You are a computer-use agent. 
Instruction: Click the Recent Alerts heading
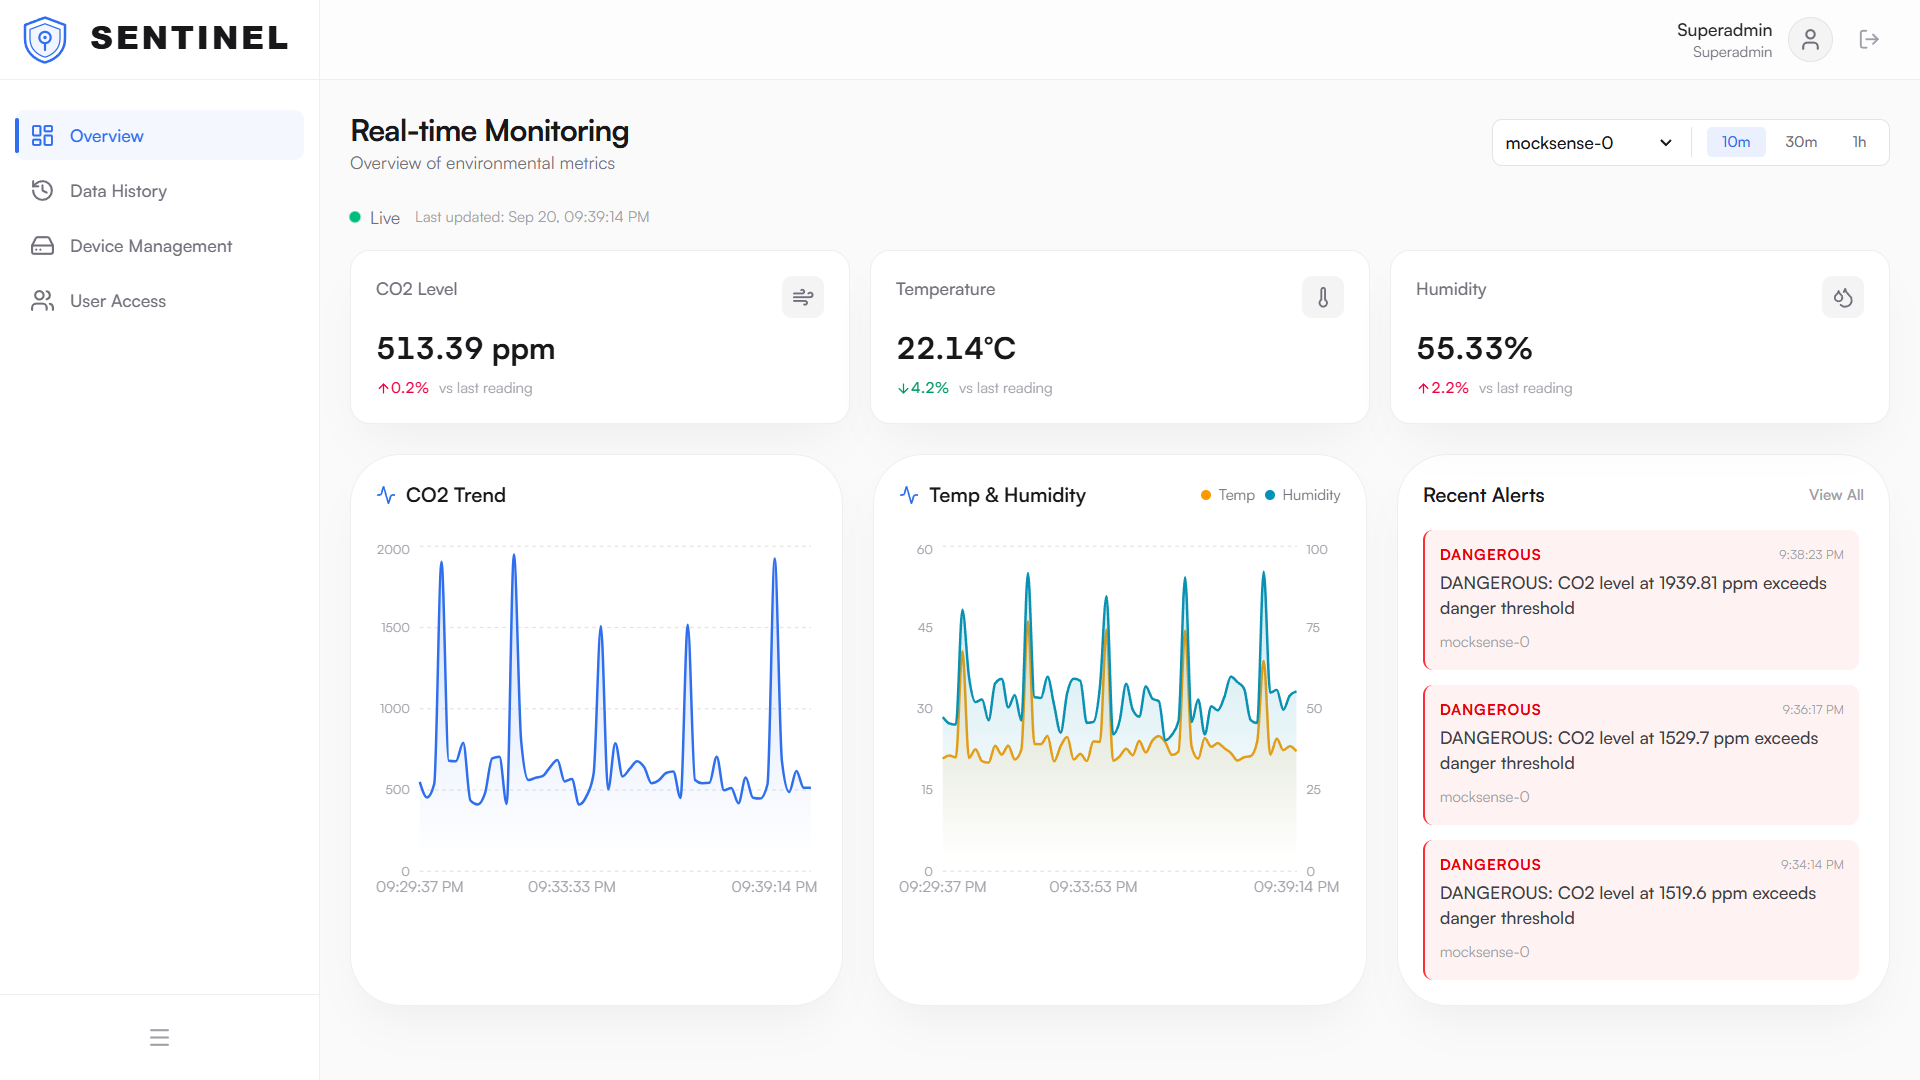click(x=1483, y=495)
